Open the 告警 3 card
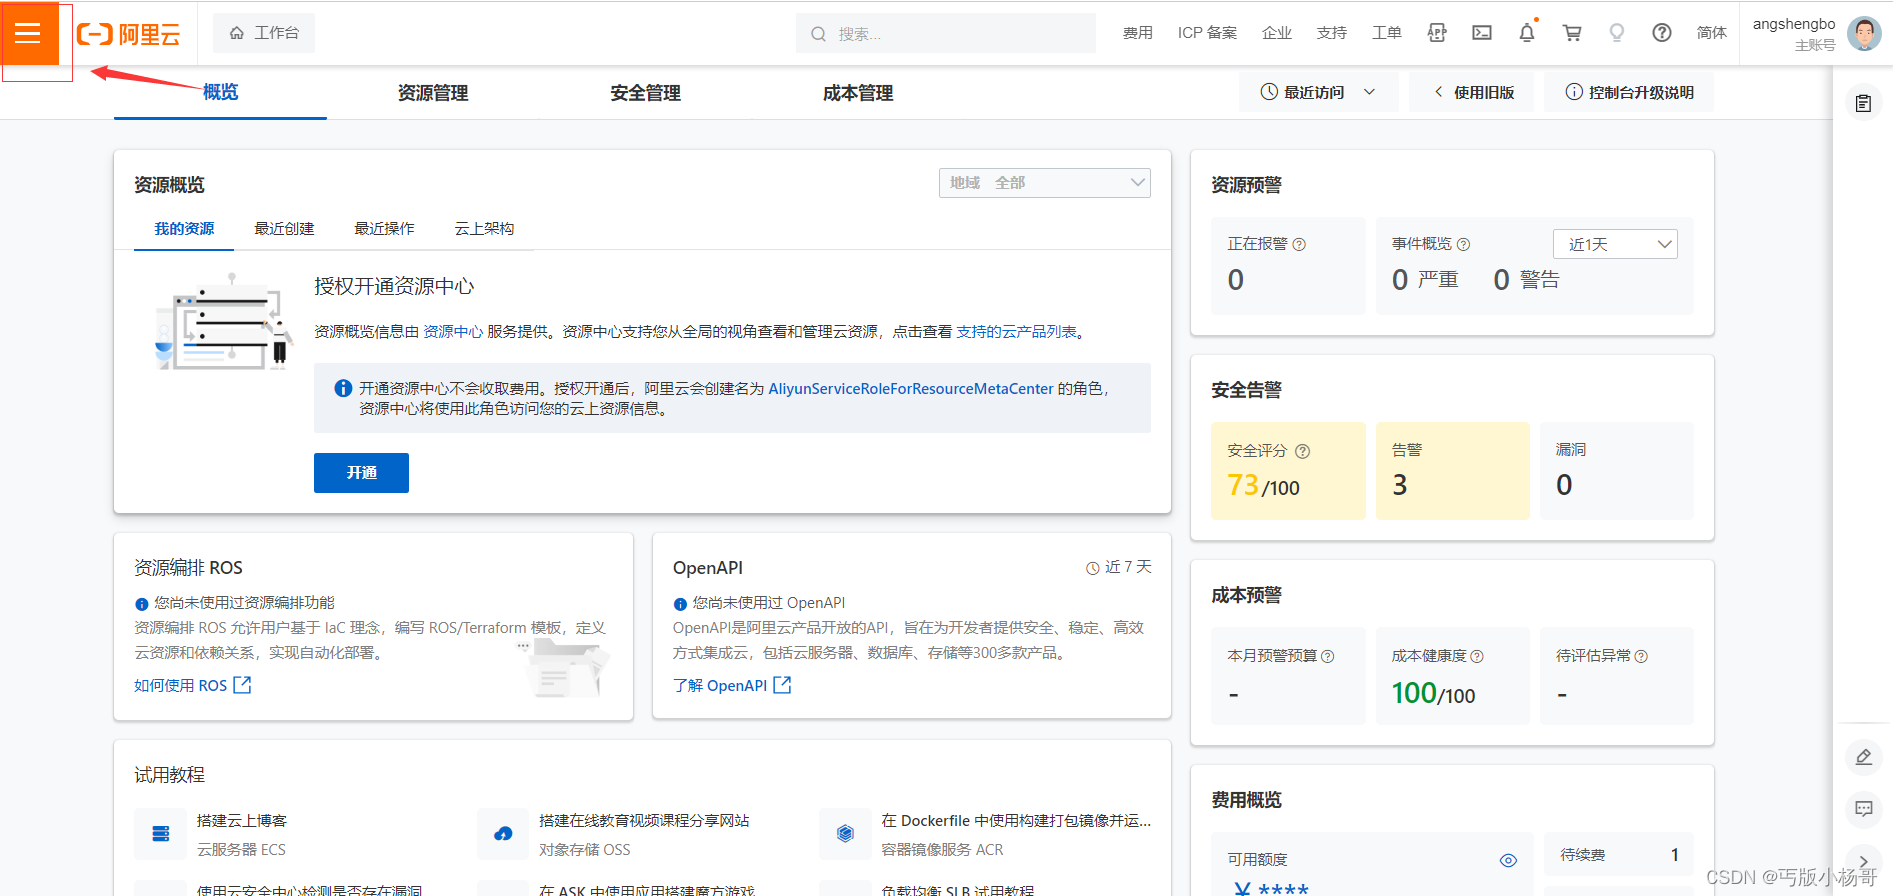This screenshot has width=1893, height=896. (1452, 471)
